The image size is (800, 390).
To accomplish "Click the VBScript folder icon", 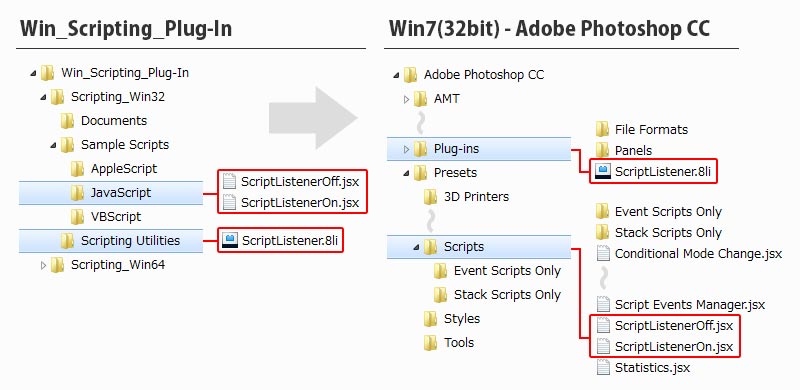I will [77, 217].
